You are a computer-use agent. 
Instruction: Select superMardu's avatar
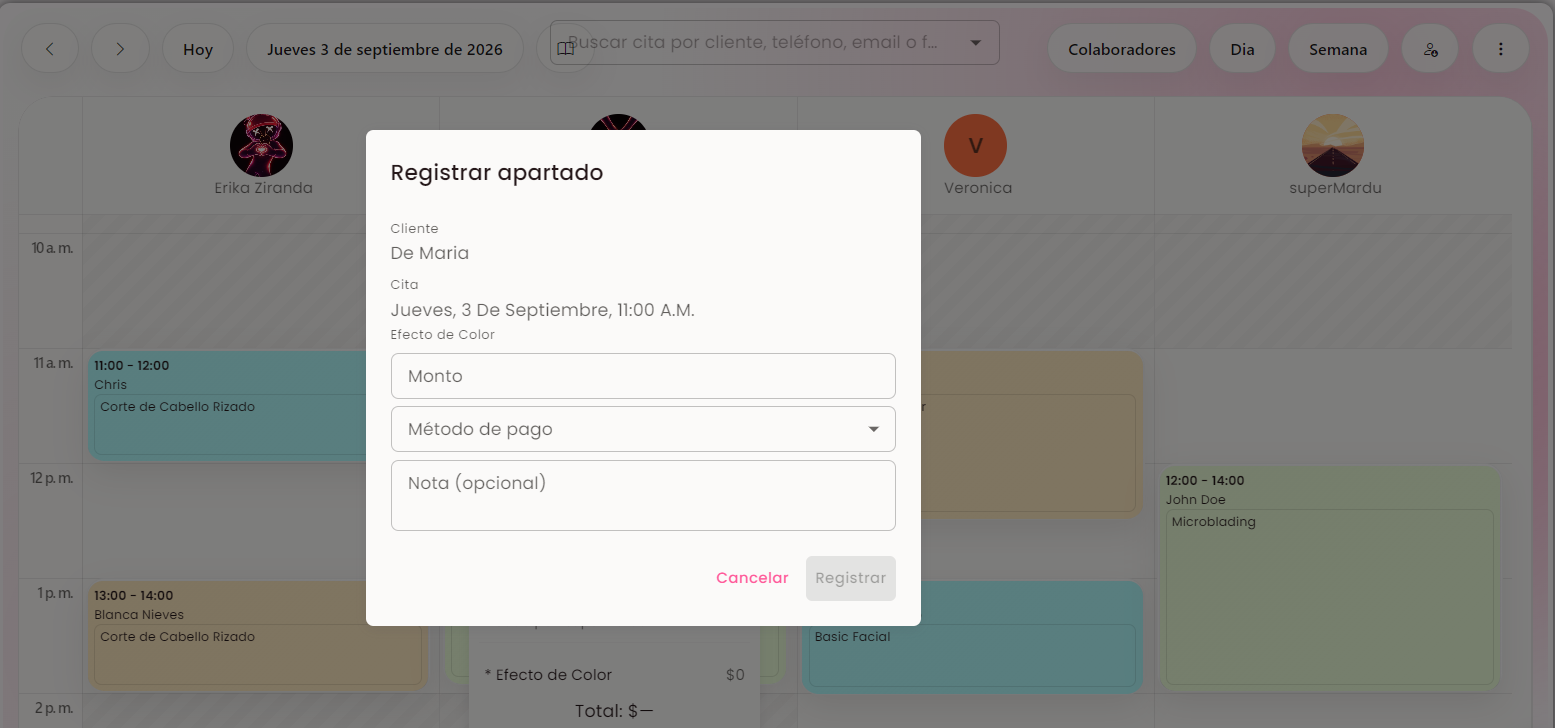pos(1333,146)
